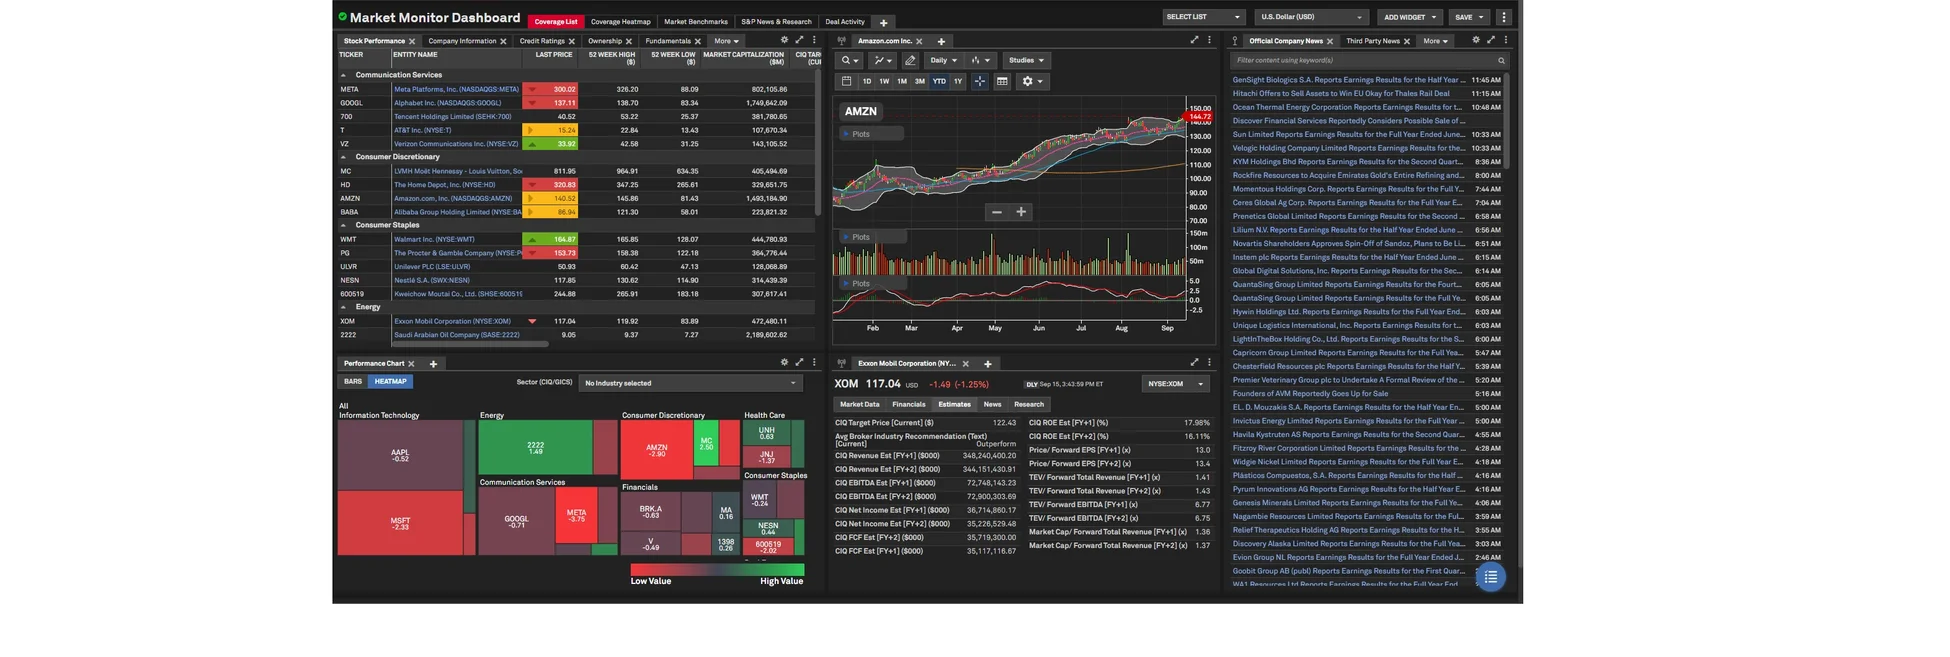The image size is (1950, 657).
Task: Open the SELECT LIST dropdown
Action: click(x=1204, y=17)
